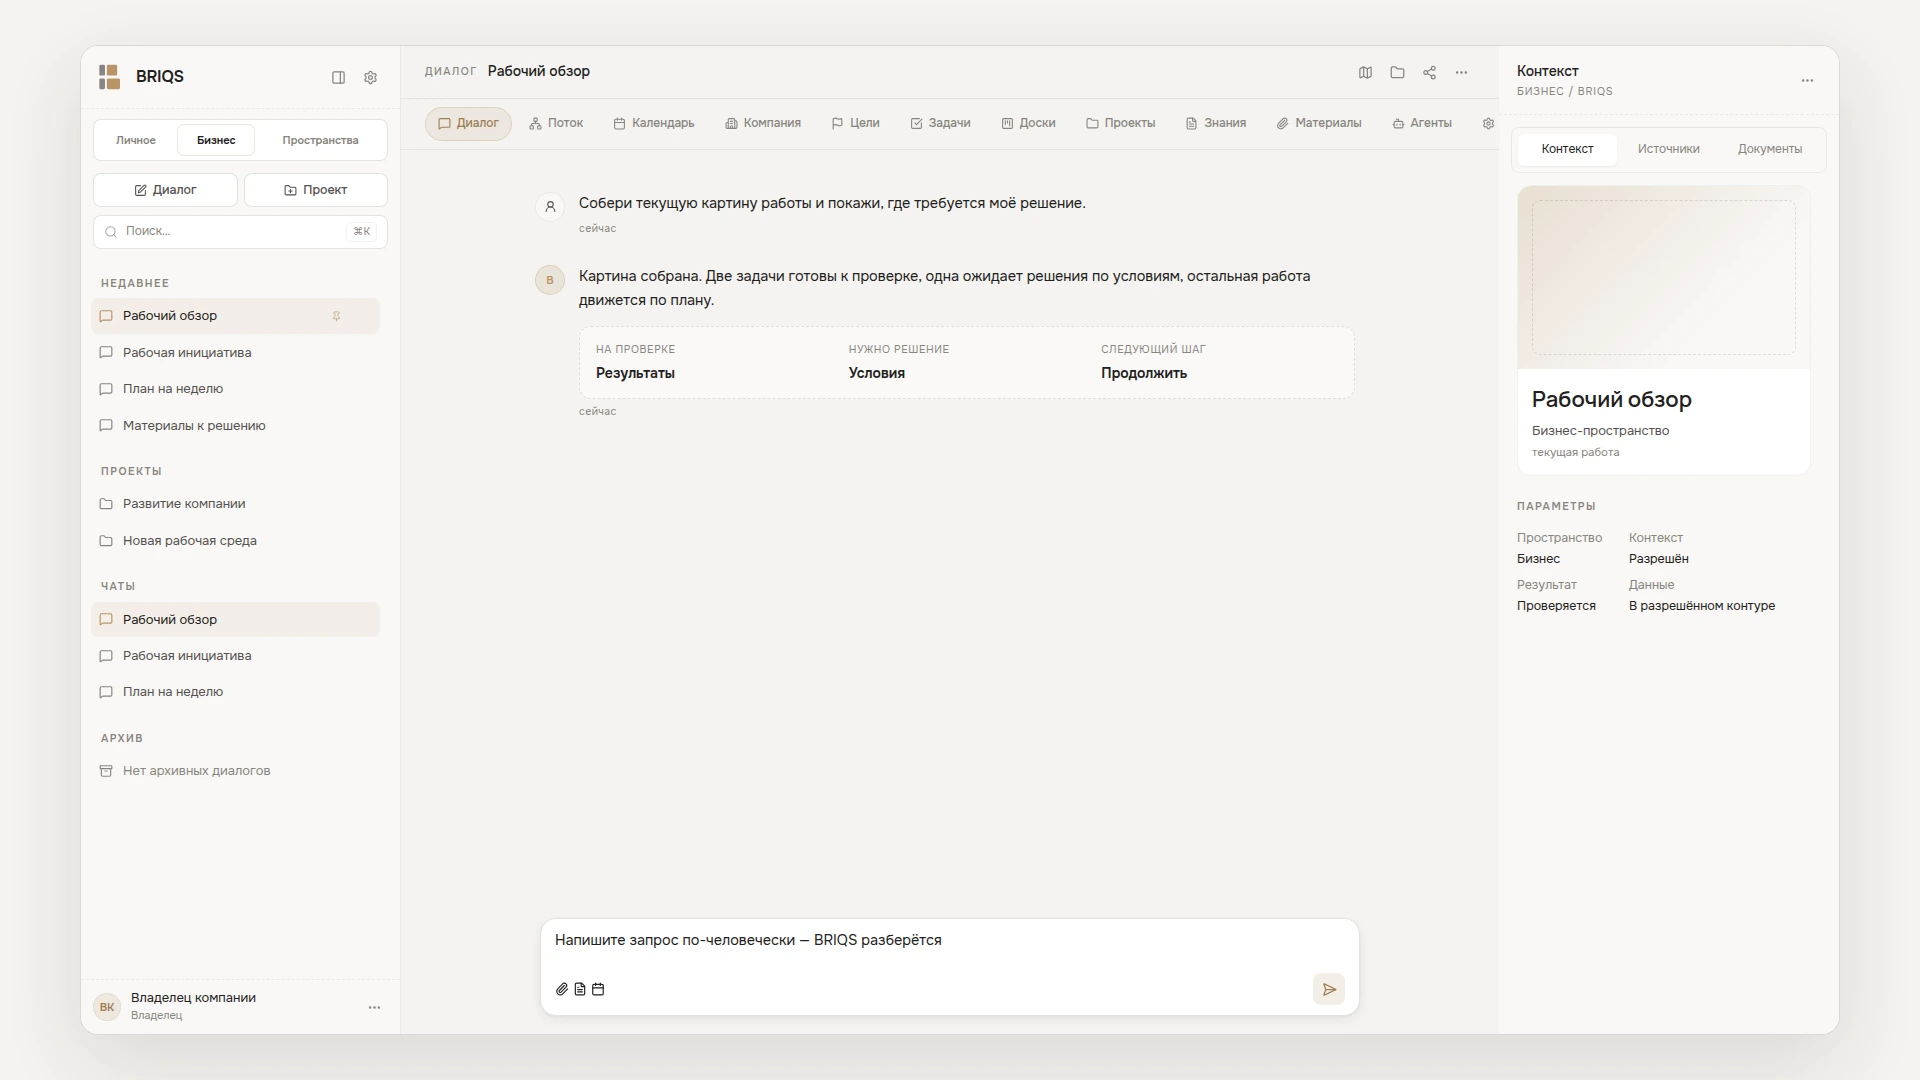This screenshot has height=1080, width=1920.
Task: Click the message composer text field
Action: click(949, 941)
